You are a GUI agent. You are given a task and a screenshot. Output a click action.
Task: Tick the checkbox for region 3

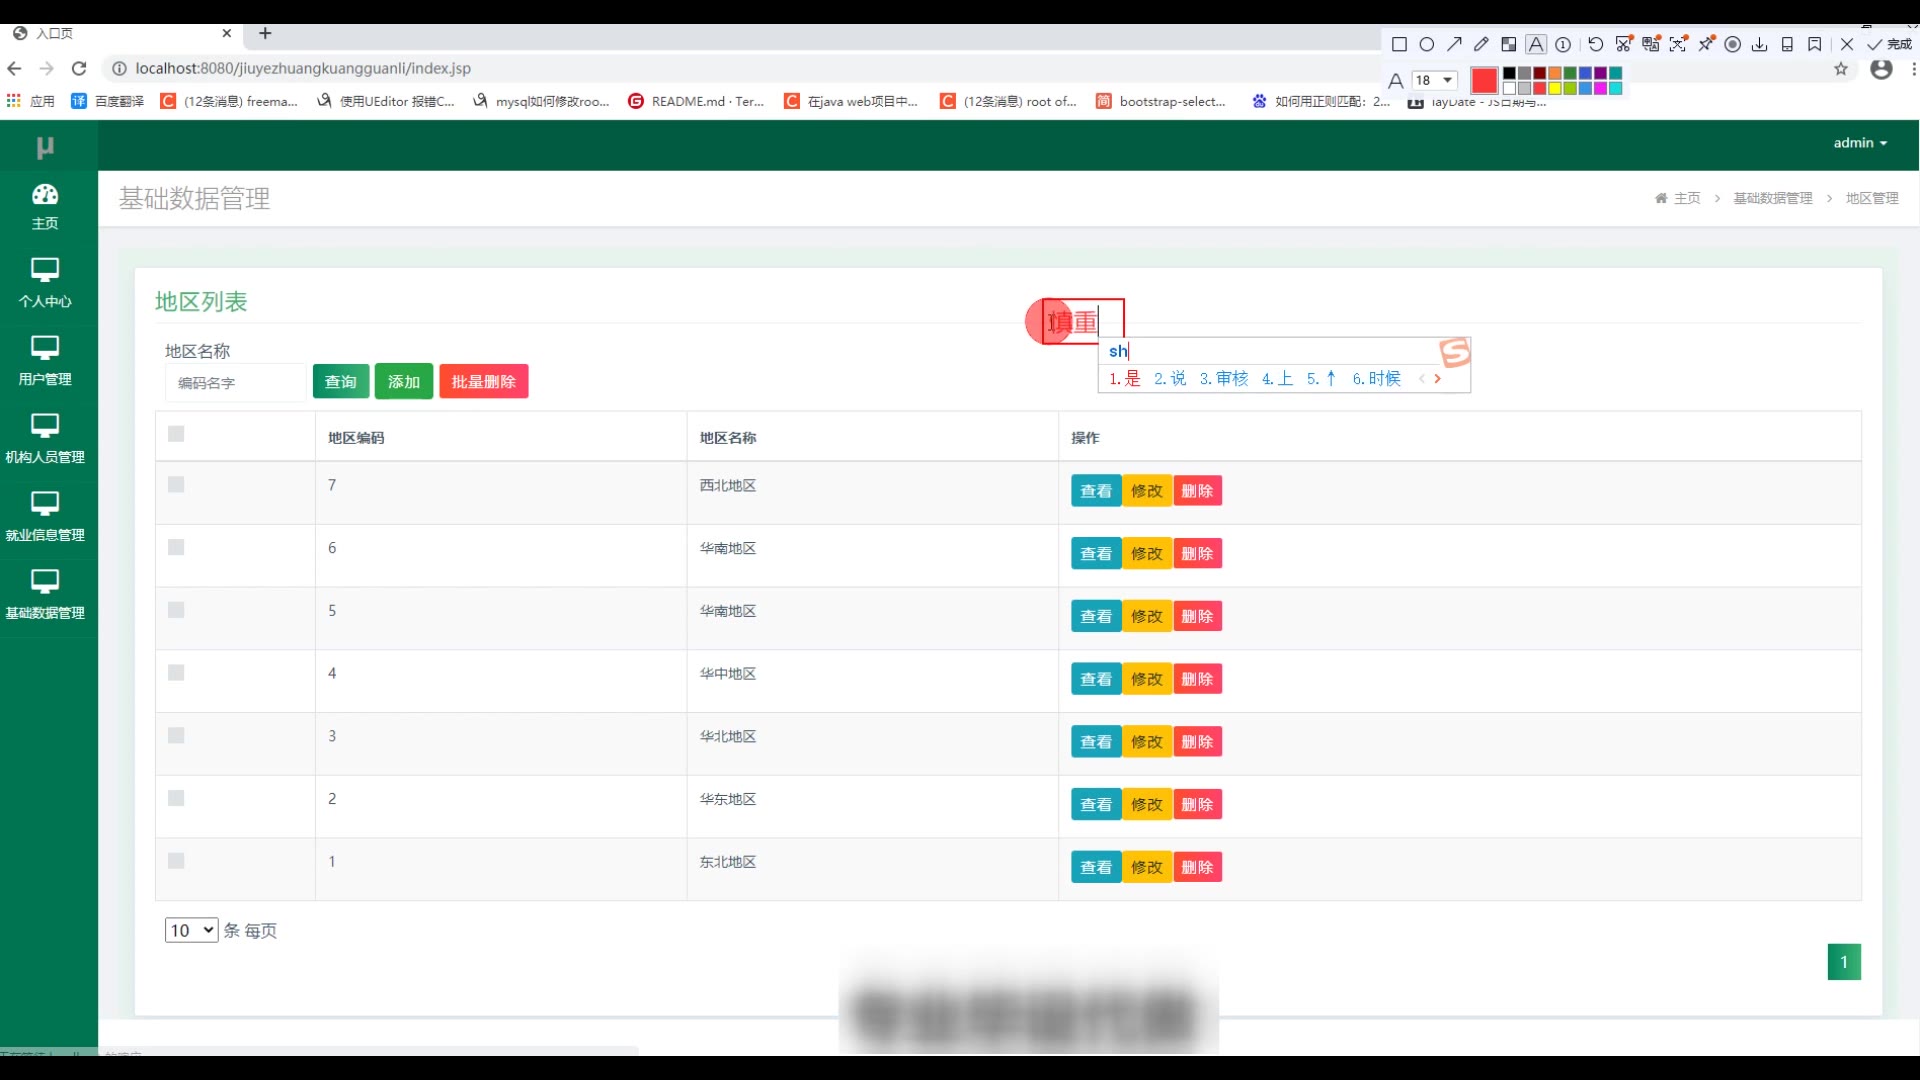pyautogui.click(x=176, y=736)
